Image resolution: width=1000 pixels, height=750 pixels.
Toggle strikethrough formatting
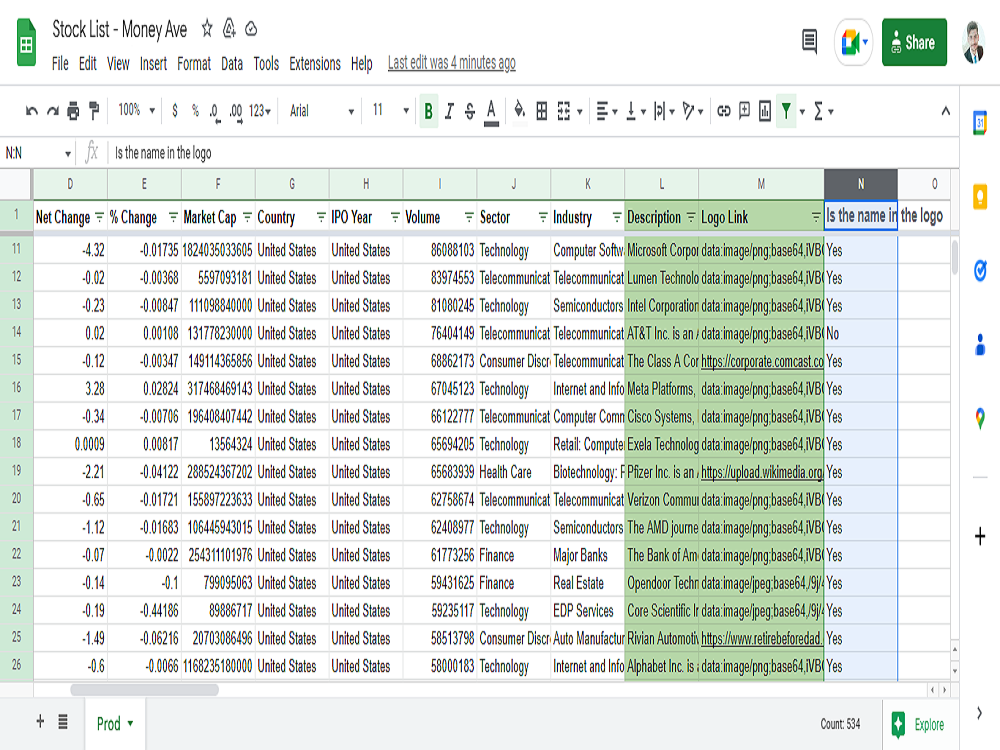point(470,112)
